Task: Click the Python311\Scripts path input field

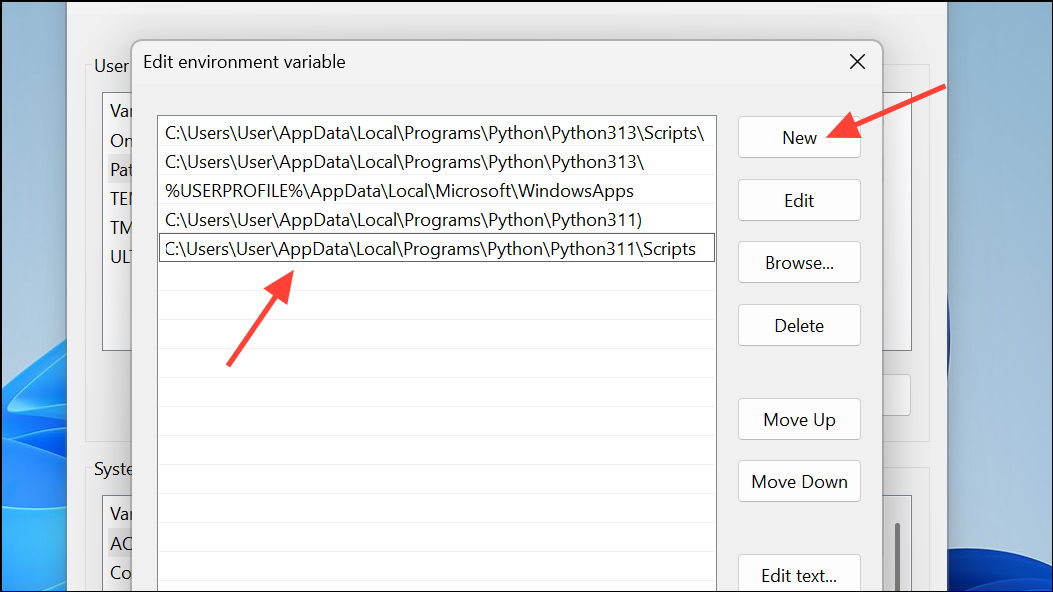Action: [x=435, y=248]
